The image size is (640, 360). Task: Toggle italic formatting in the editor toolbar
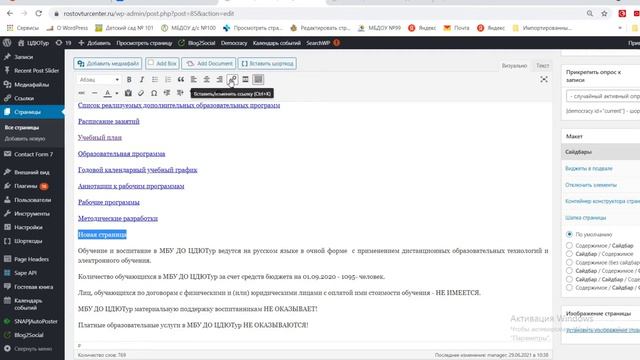(x=142, y=80)
